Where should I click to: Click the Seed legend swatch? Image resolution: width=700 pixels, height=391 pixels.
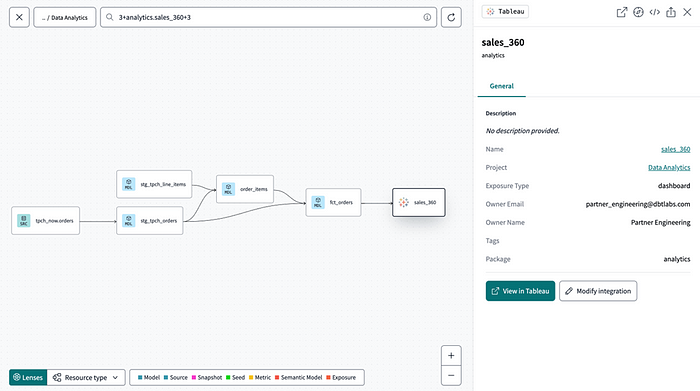coord(228,377)
